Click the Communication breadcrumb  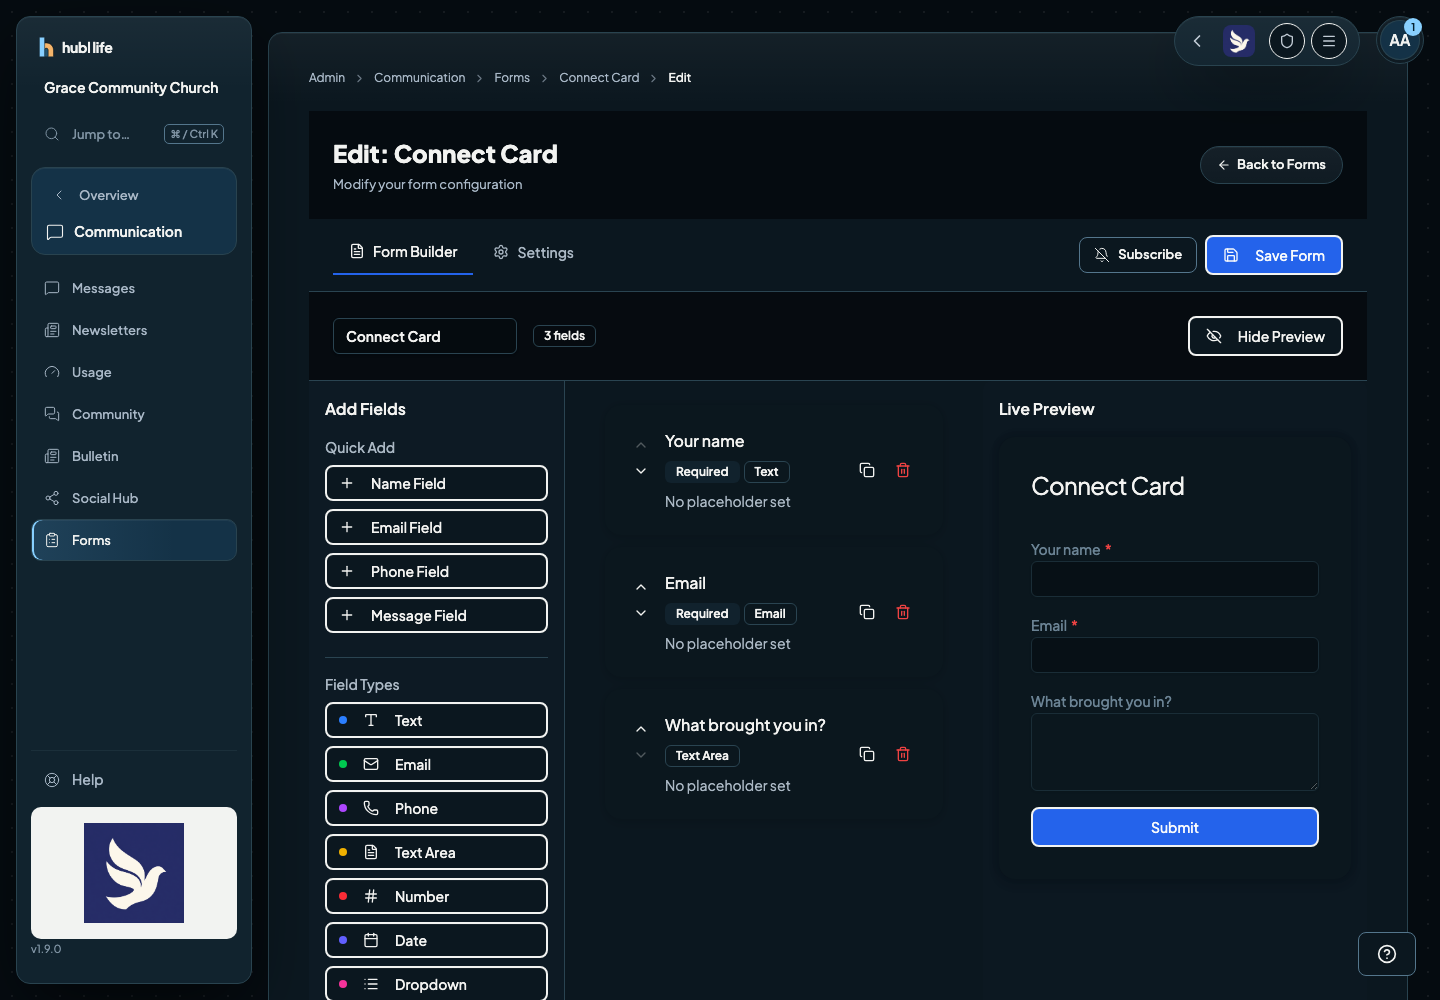click(x=420, y=78)
